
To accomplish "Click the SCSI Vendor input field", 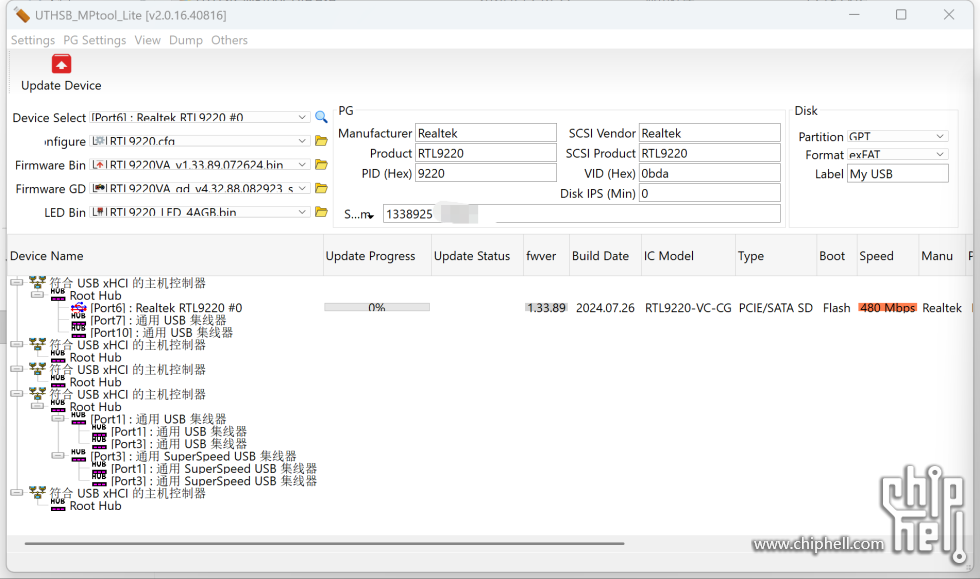I will 709,133.
